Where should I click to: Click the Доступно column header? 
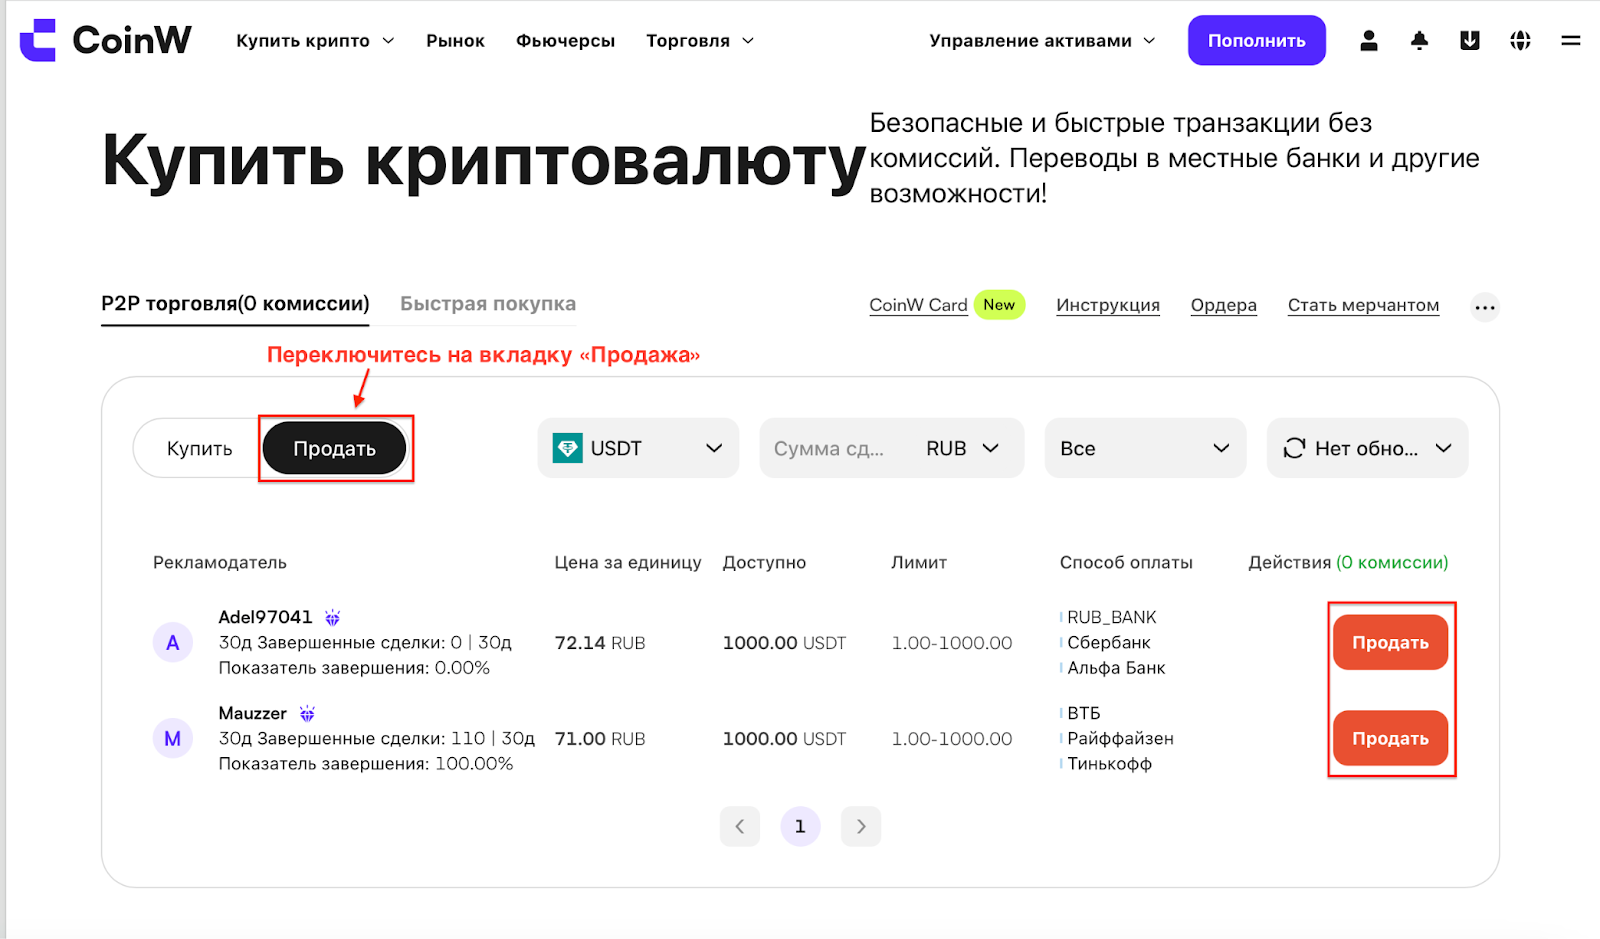[x=764, y=562]
